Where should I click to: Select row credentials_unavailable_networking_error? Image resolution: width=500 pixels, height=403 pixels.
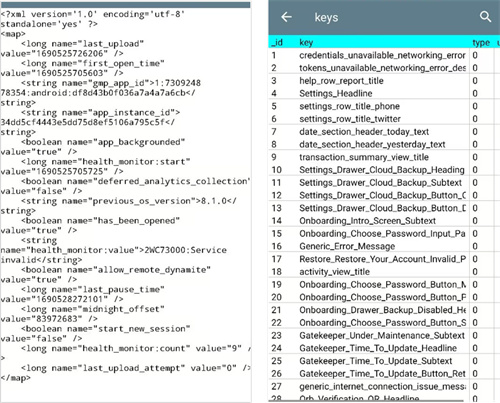click(384, 55)
